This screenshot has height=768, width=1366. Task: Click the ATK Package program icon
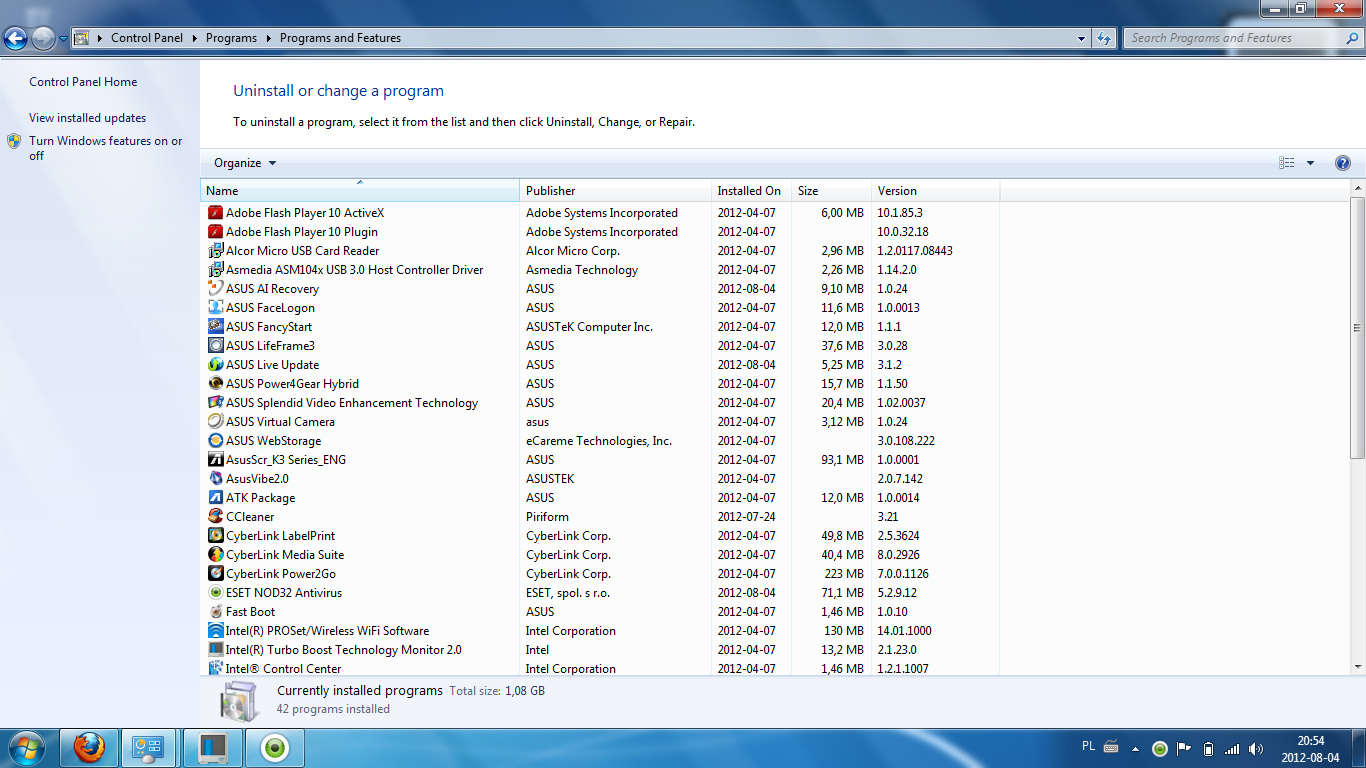point(215,498)
